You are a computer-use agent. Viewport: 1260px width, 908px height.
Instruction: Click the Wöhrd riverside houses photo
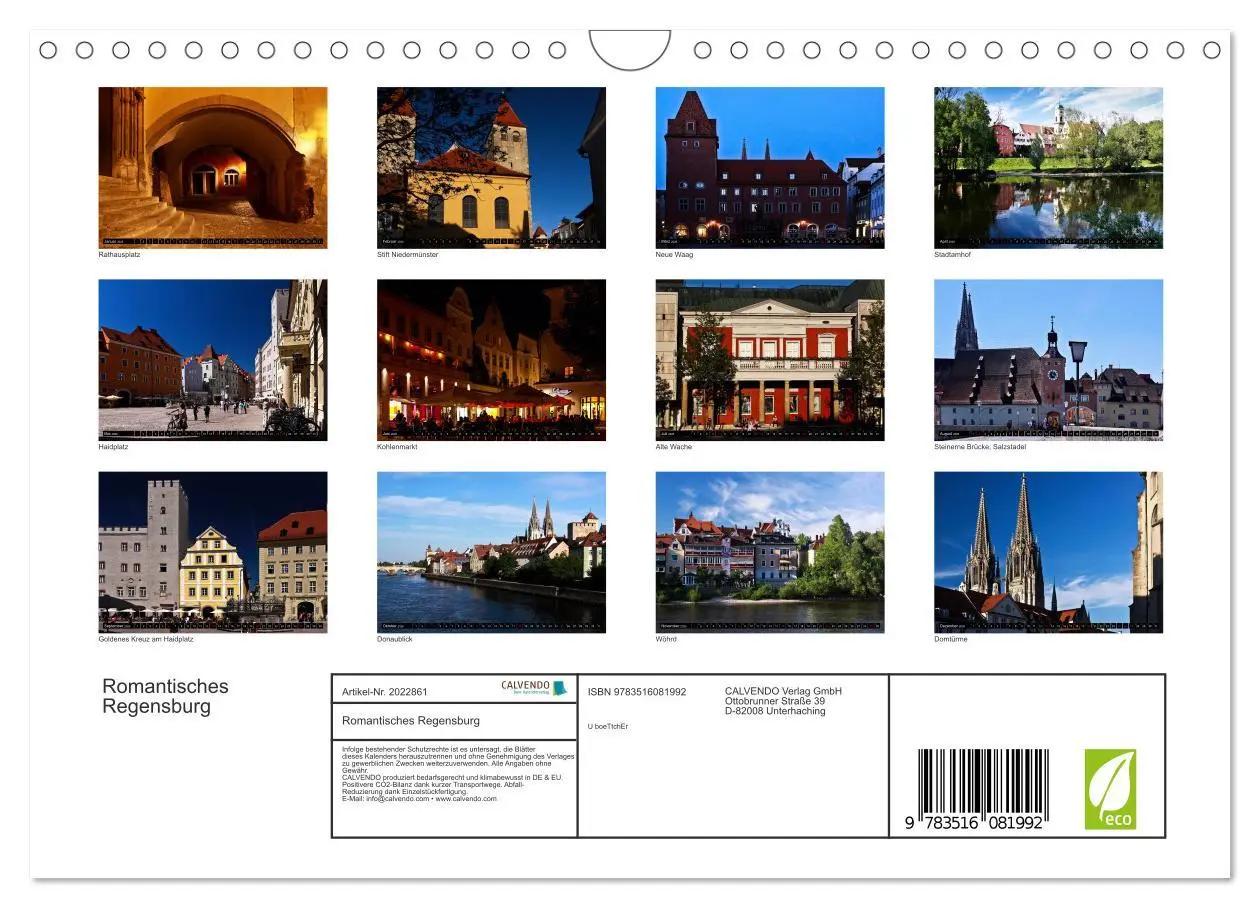click(770, 552)
